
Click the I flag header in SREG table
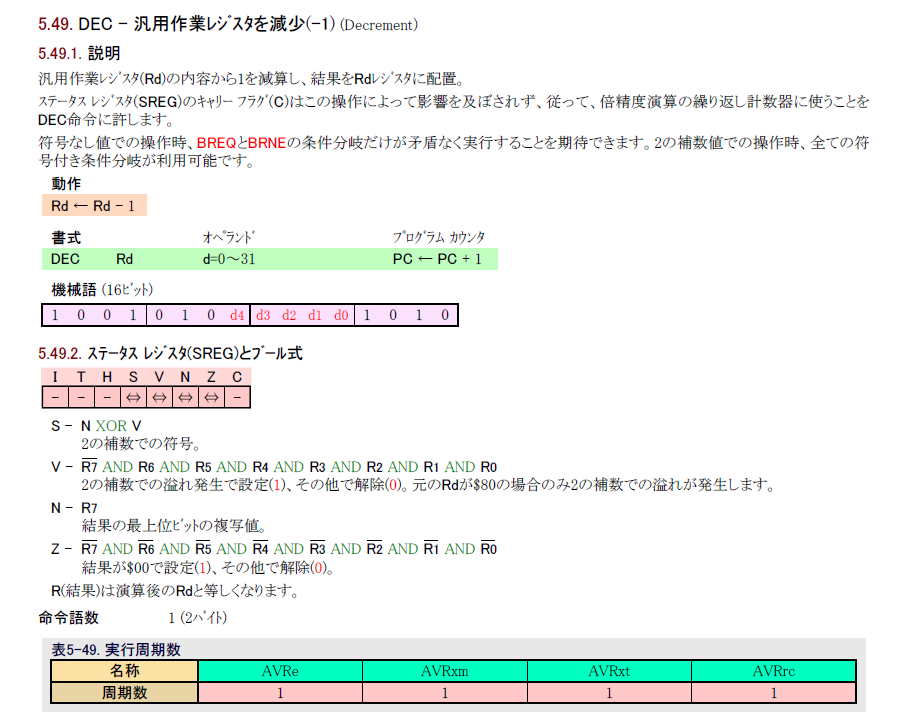click(x=55, y=377)
